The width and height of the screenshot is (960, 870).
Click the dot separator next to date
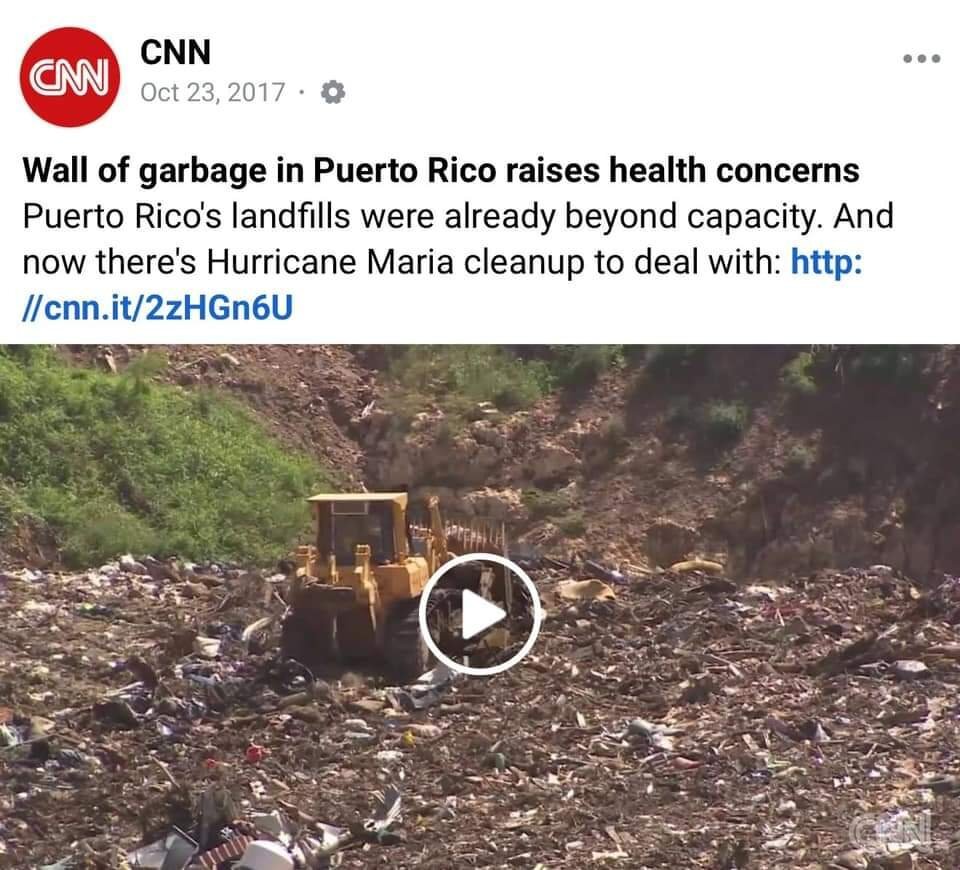(301, 94)
